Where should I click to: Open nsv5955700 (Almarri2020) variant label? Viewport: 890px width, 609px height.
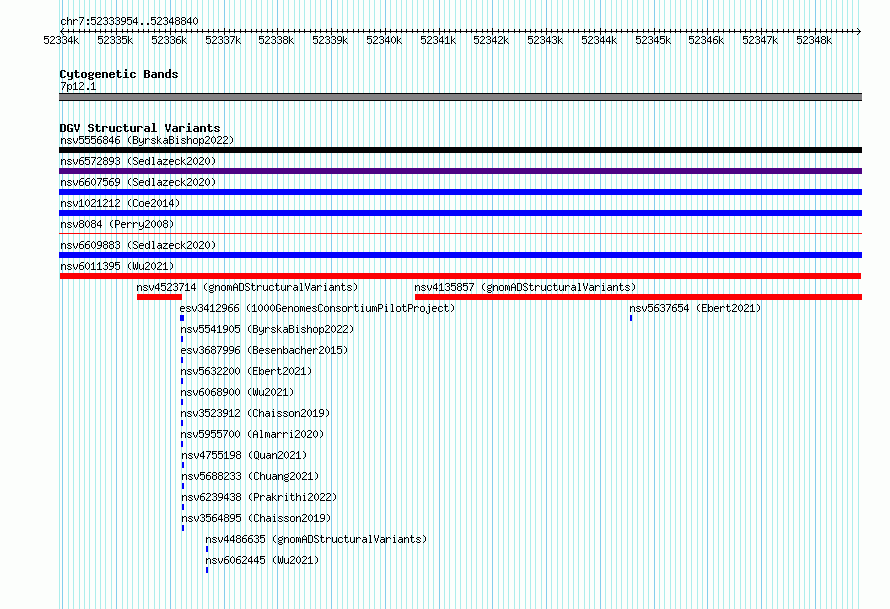click(x=252, y=434)
